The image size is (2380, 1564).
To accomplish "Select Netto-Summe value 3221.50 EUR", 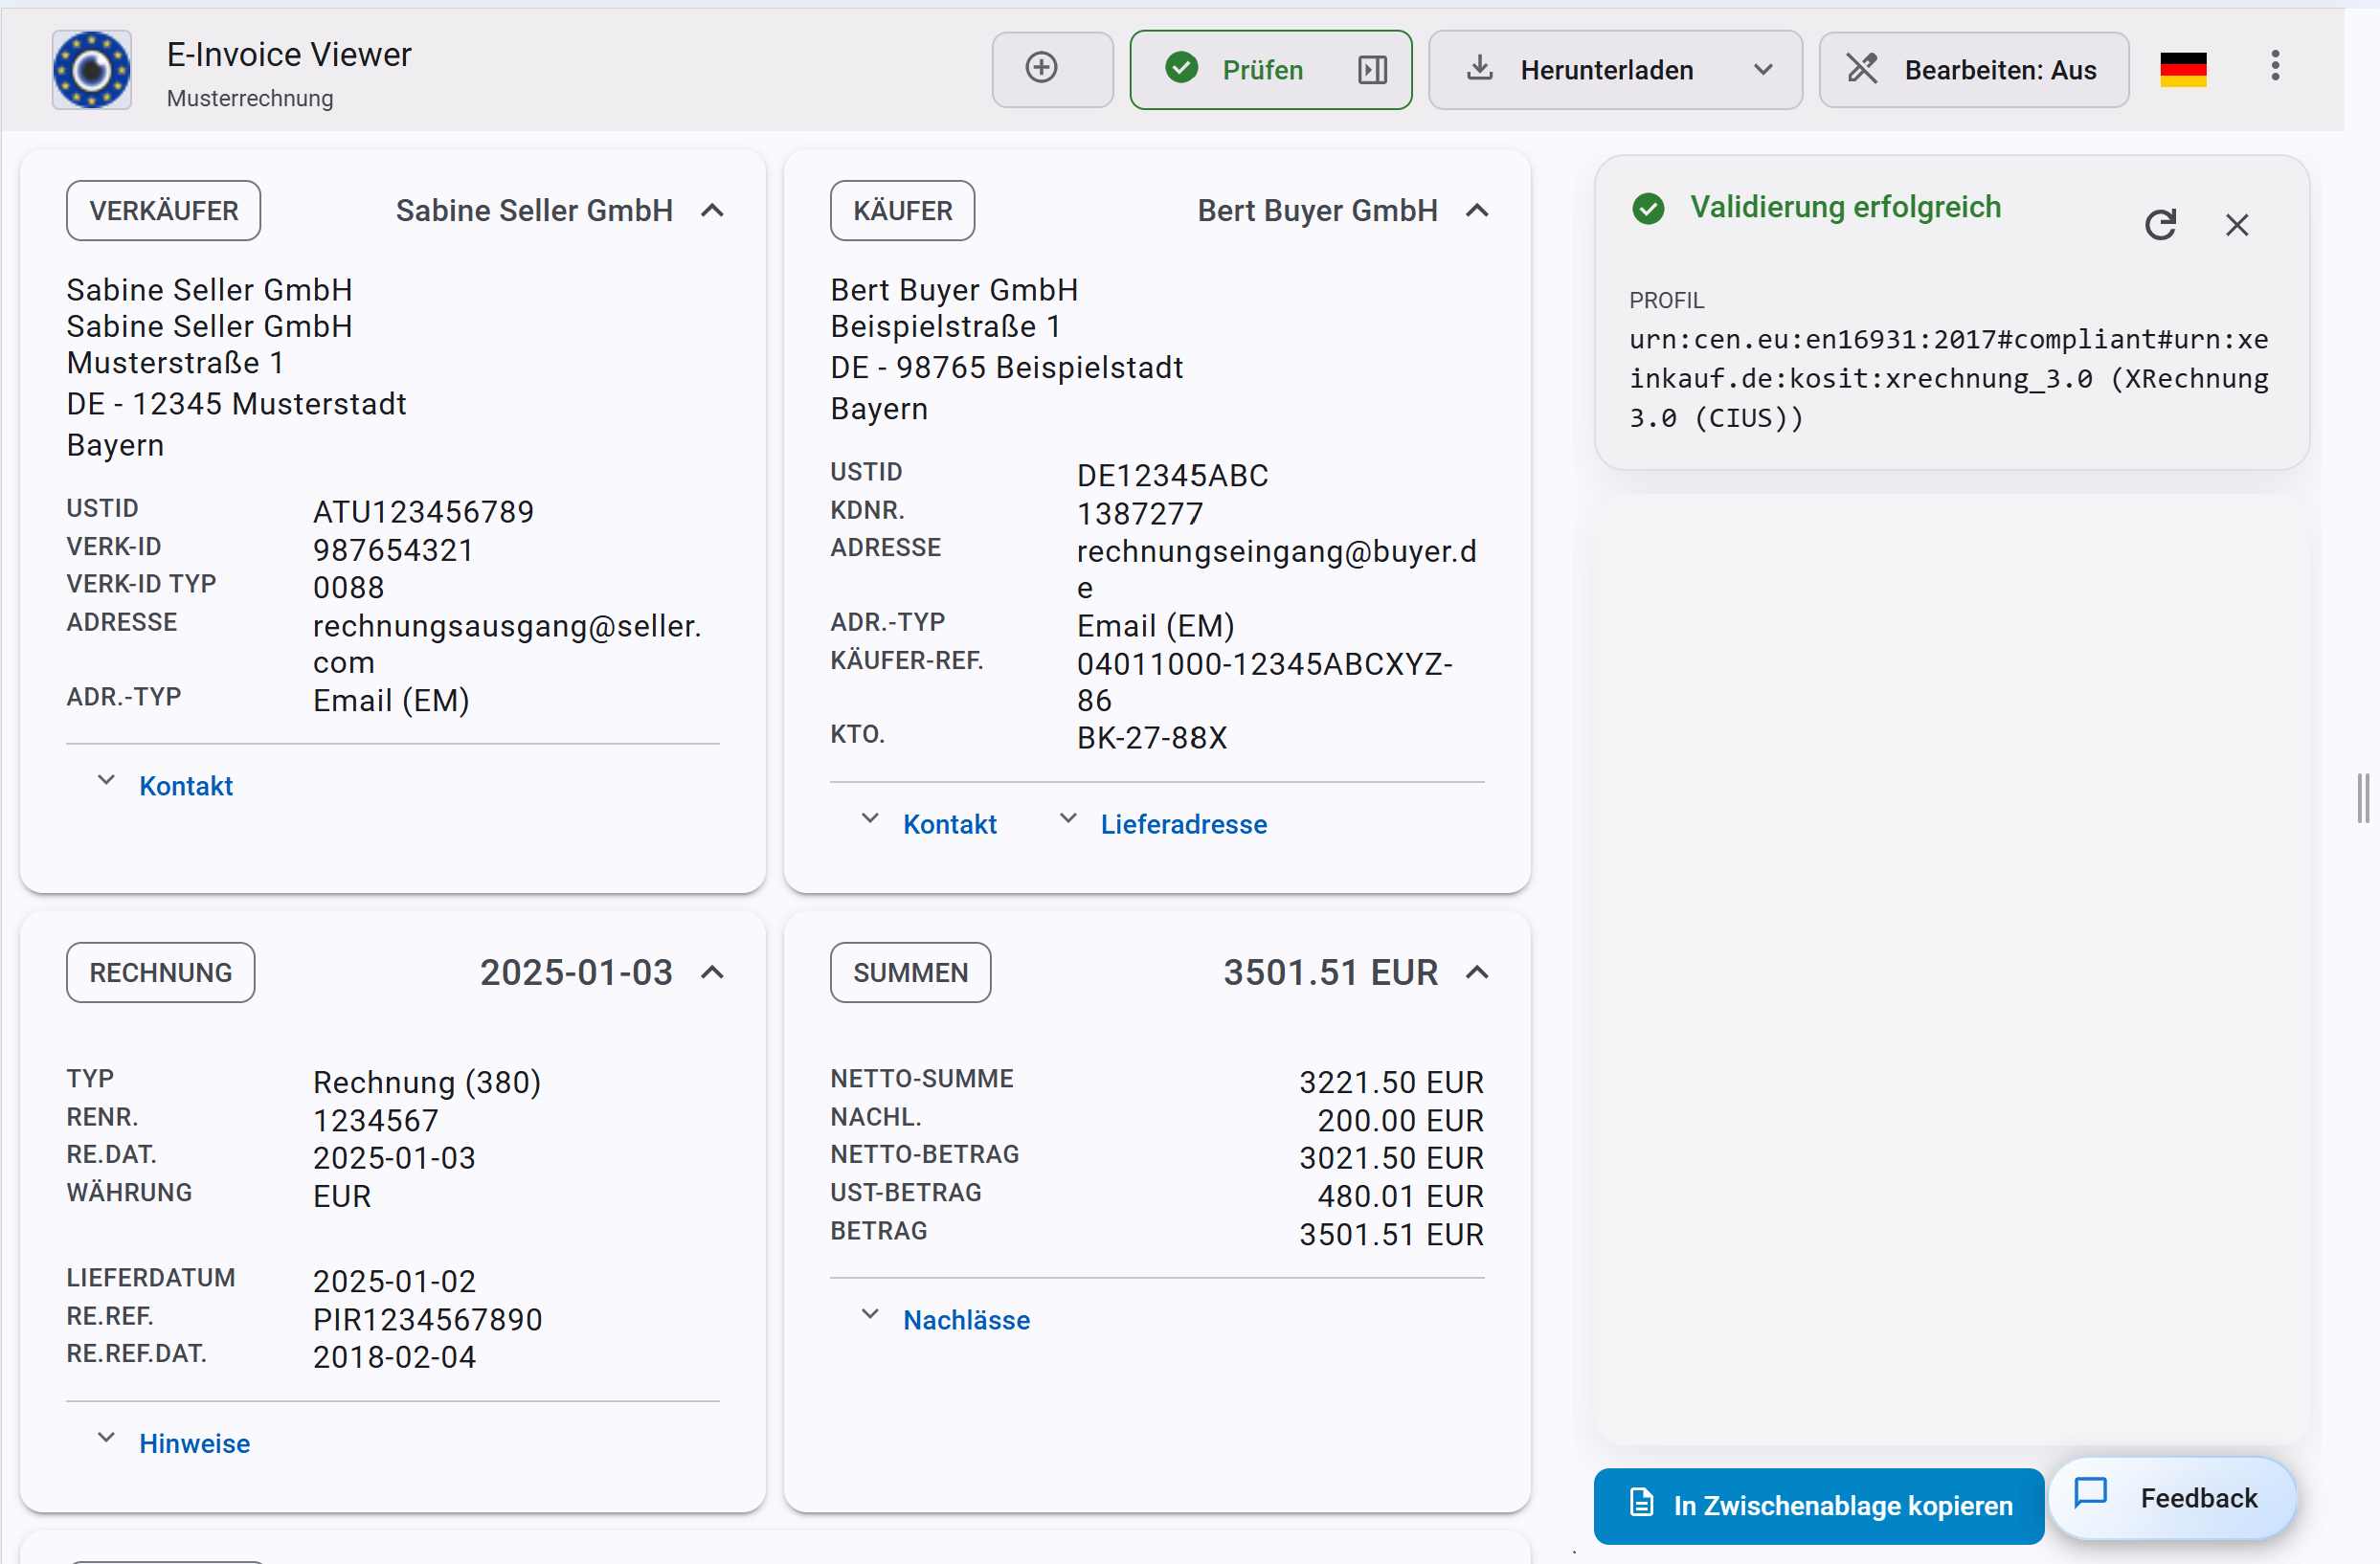I will click(x=1391, y=1082).
